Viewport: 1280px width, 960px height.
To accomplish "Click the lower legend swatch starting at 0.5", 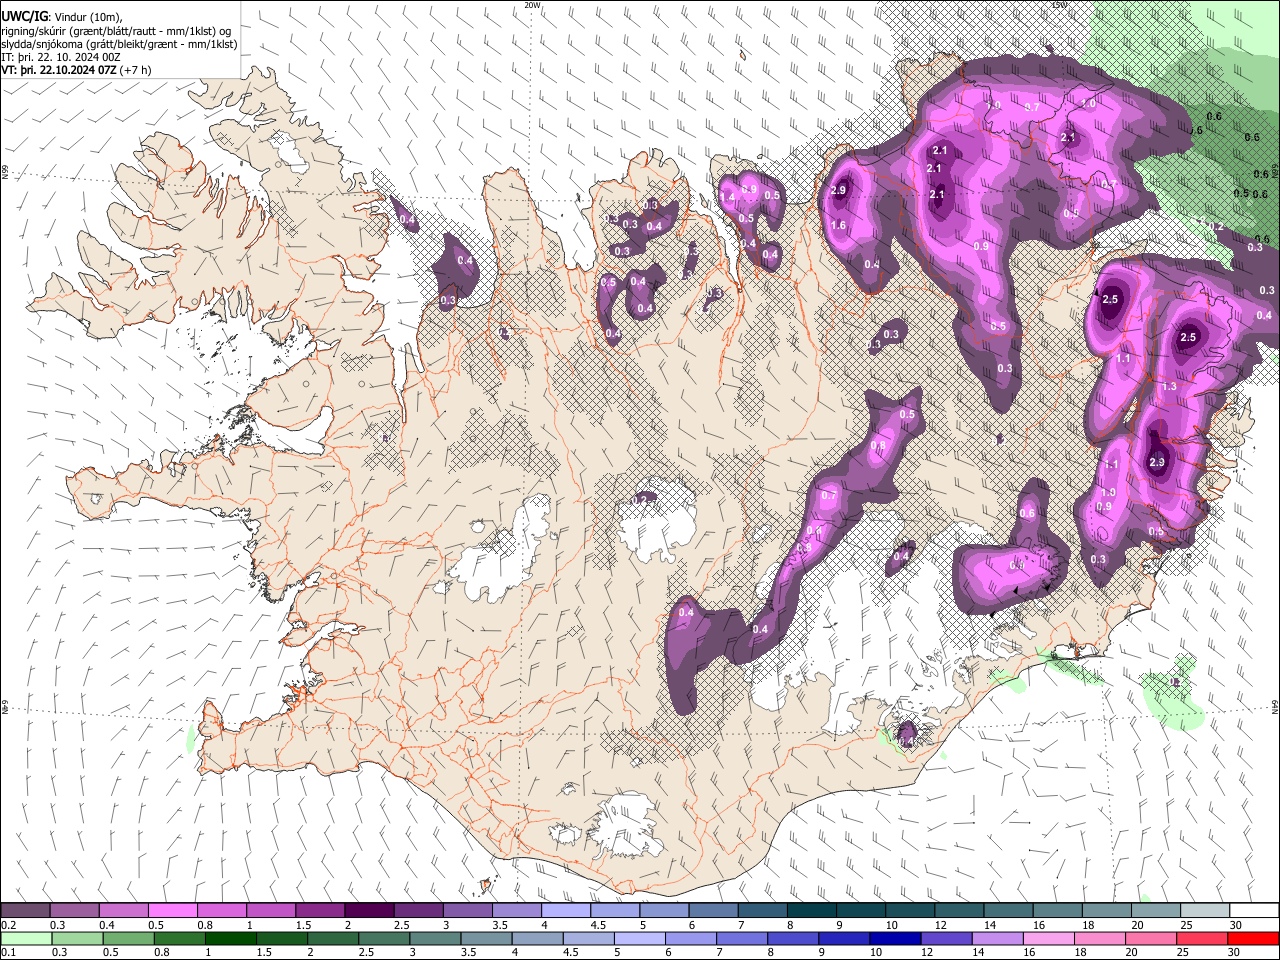I will click(x=127, y=938).
